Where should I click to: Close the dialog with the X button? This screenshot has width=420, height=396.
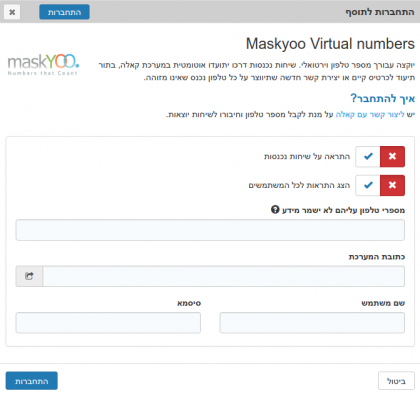pos(12,12)
